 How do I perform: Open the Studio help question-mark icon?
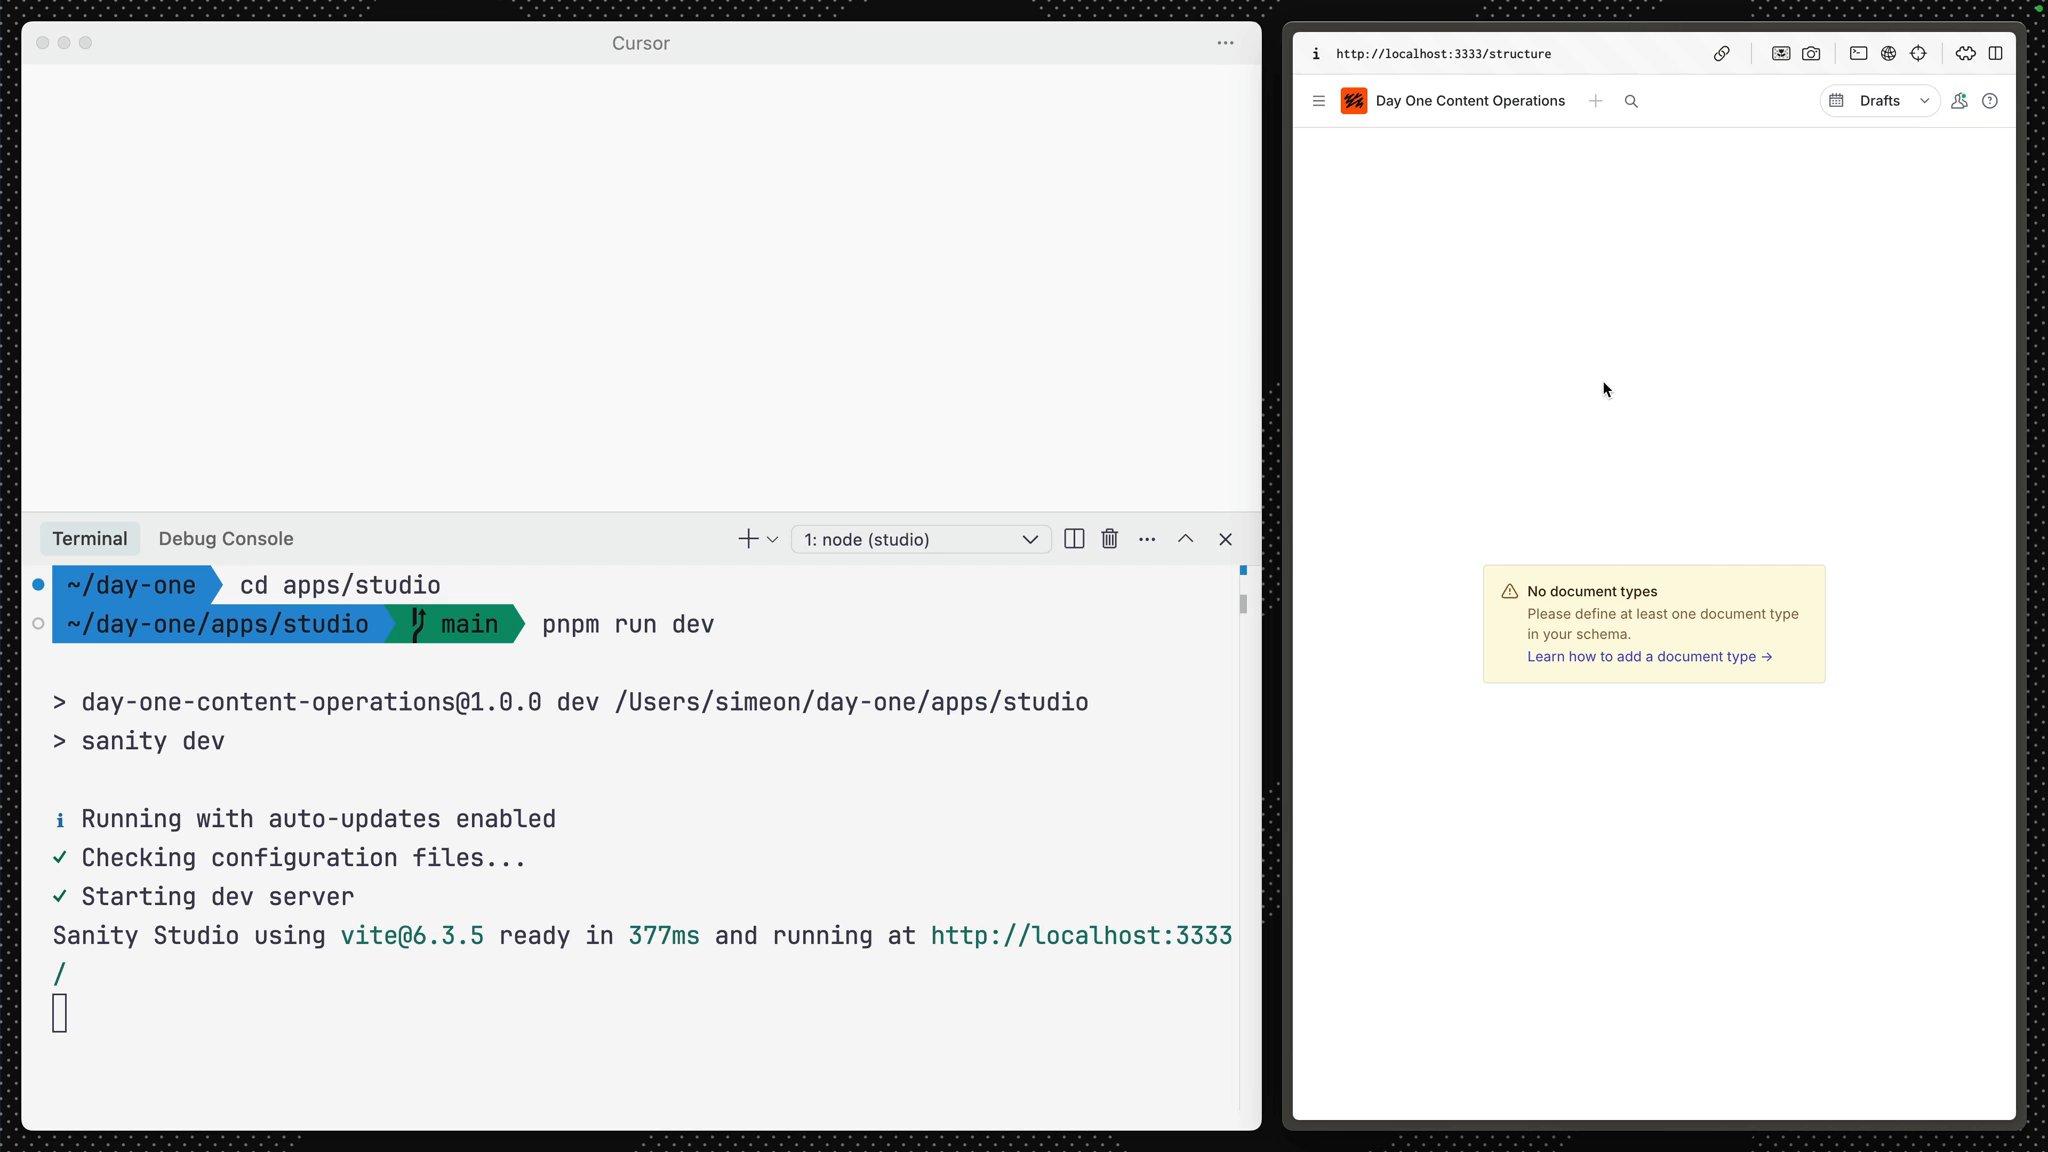pos(1990,101)
